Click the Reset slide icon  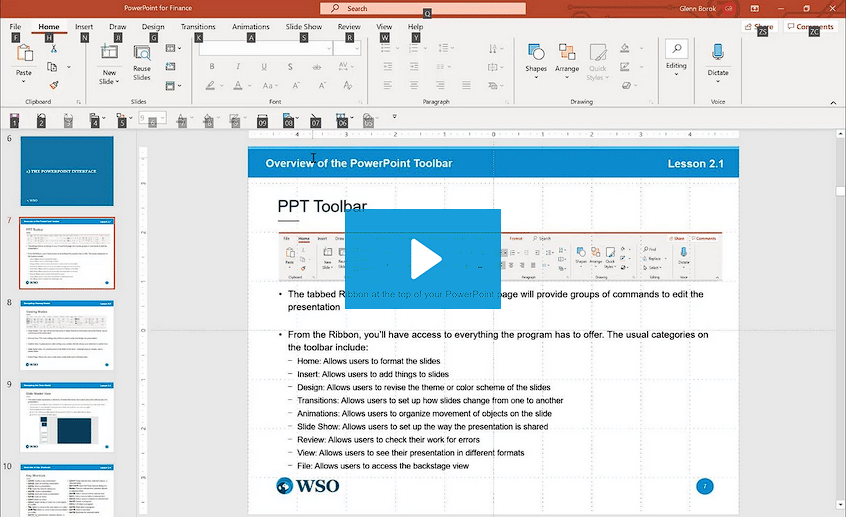(170, 66)
